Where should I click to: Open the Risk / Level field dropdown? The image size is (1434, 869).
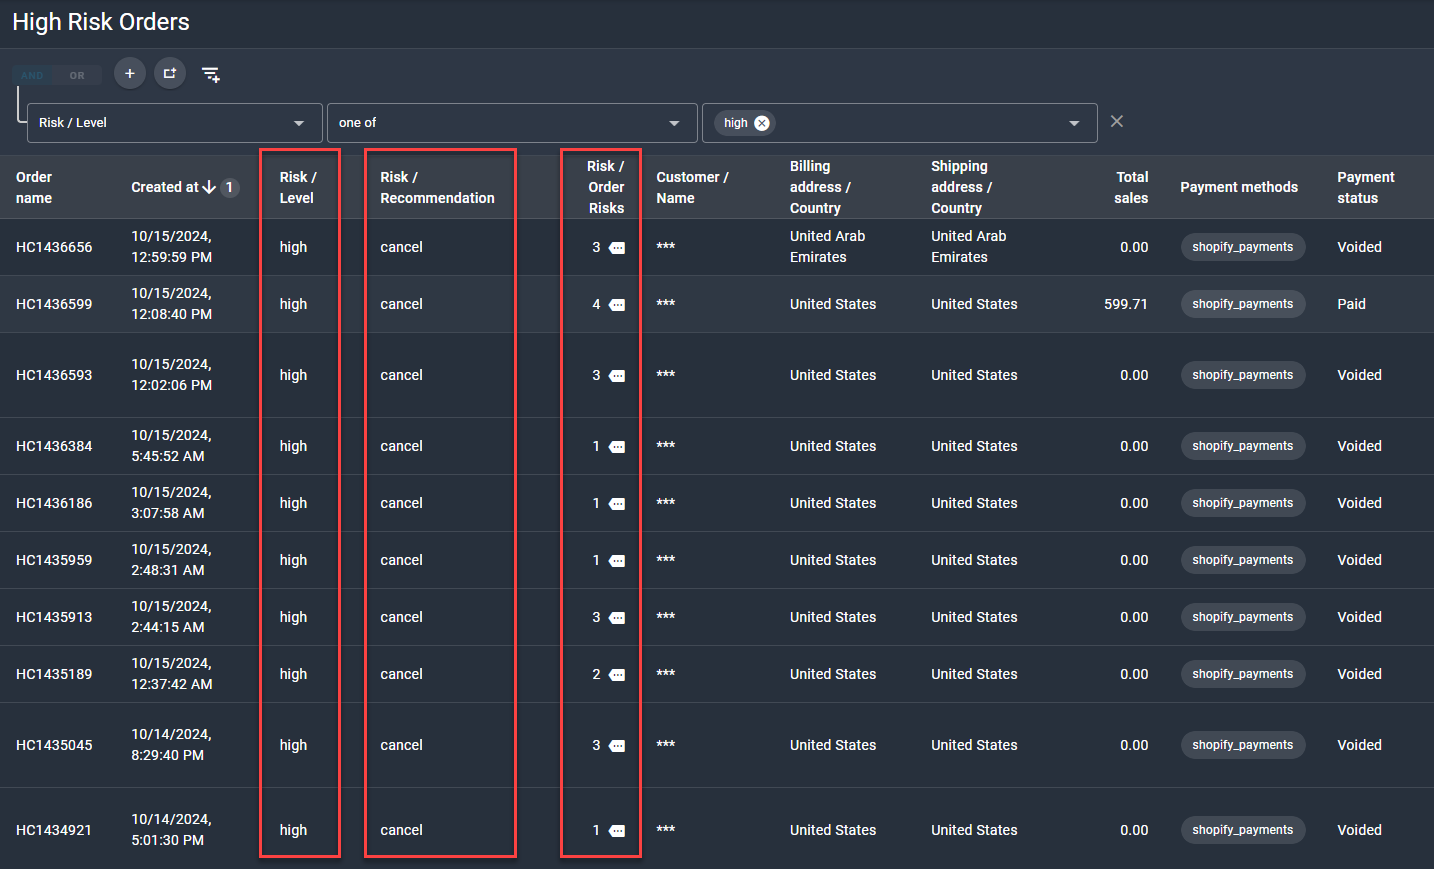click(x=175, y=123)
